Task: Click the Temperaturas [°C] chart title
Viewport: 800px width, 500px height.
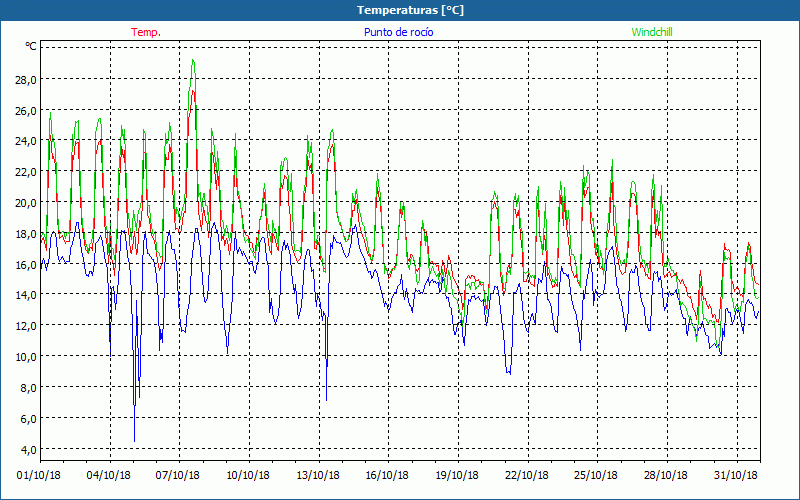Action: [x=410, y=10]
